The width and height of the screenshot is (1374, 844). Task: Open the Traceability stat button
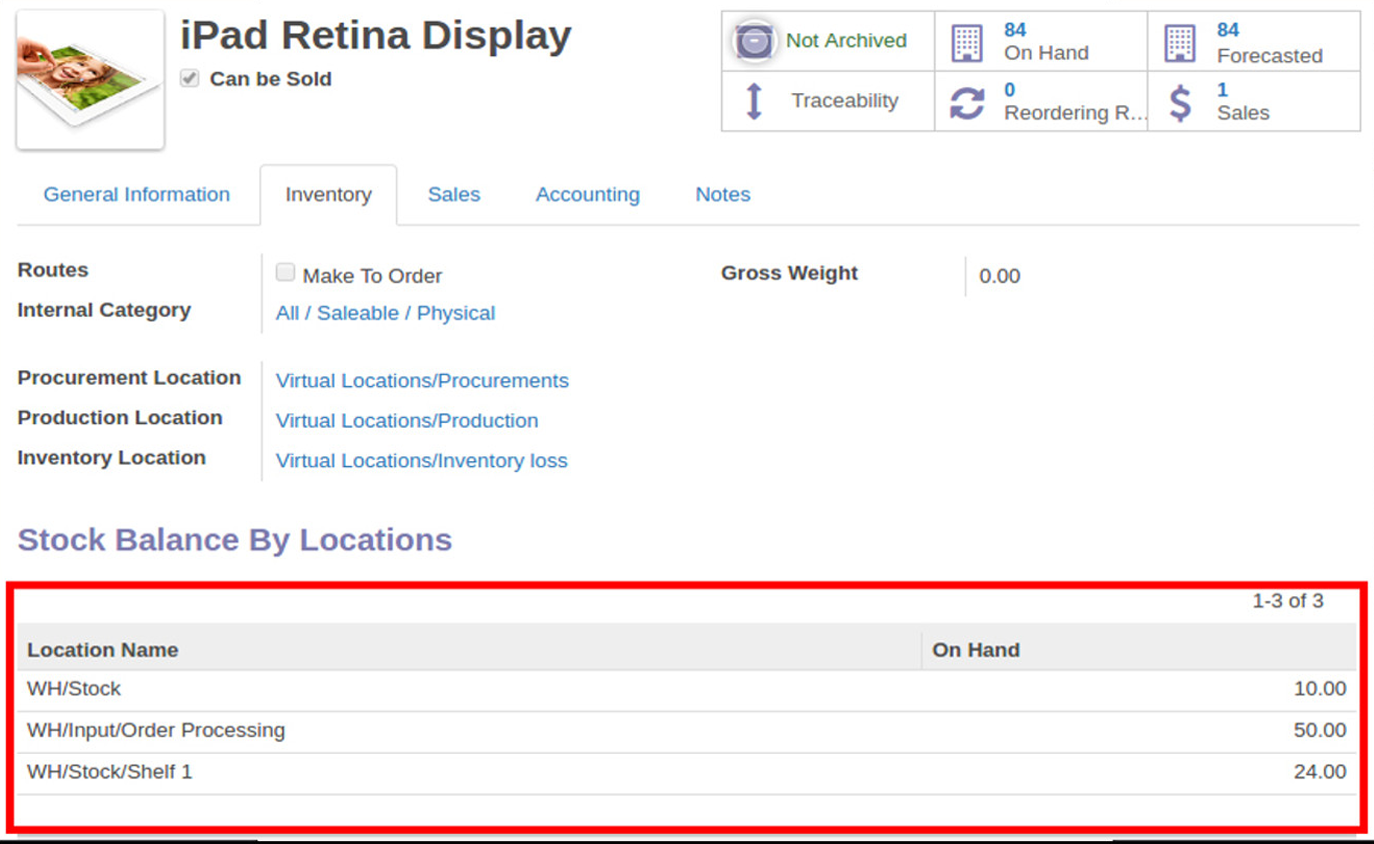(x=828, y=101)
